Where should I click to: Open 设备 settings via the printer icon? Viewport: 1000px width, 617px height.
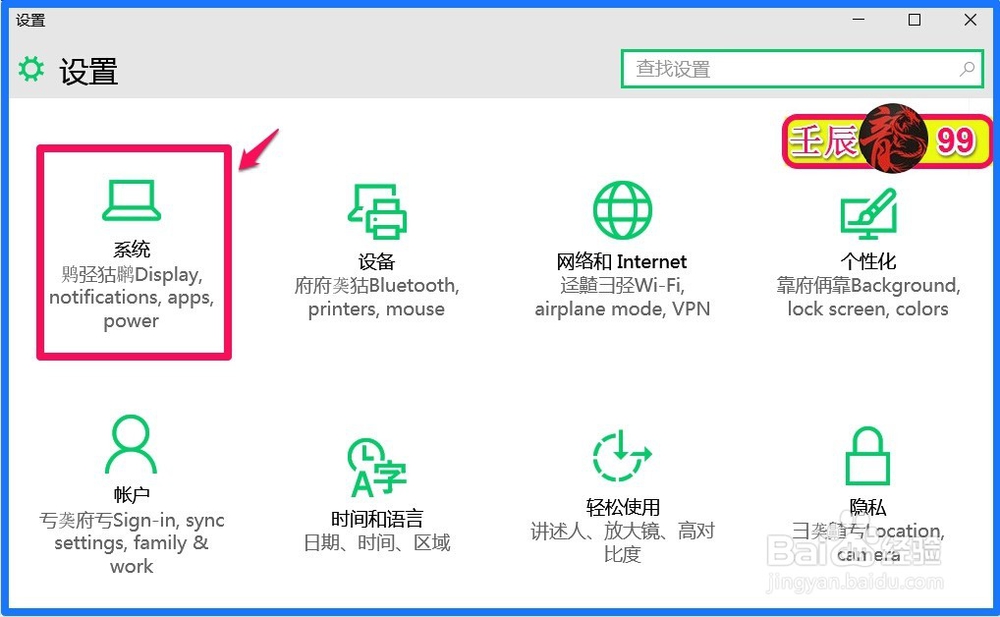pyautogui.click(x=377, y=210)
